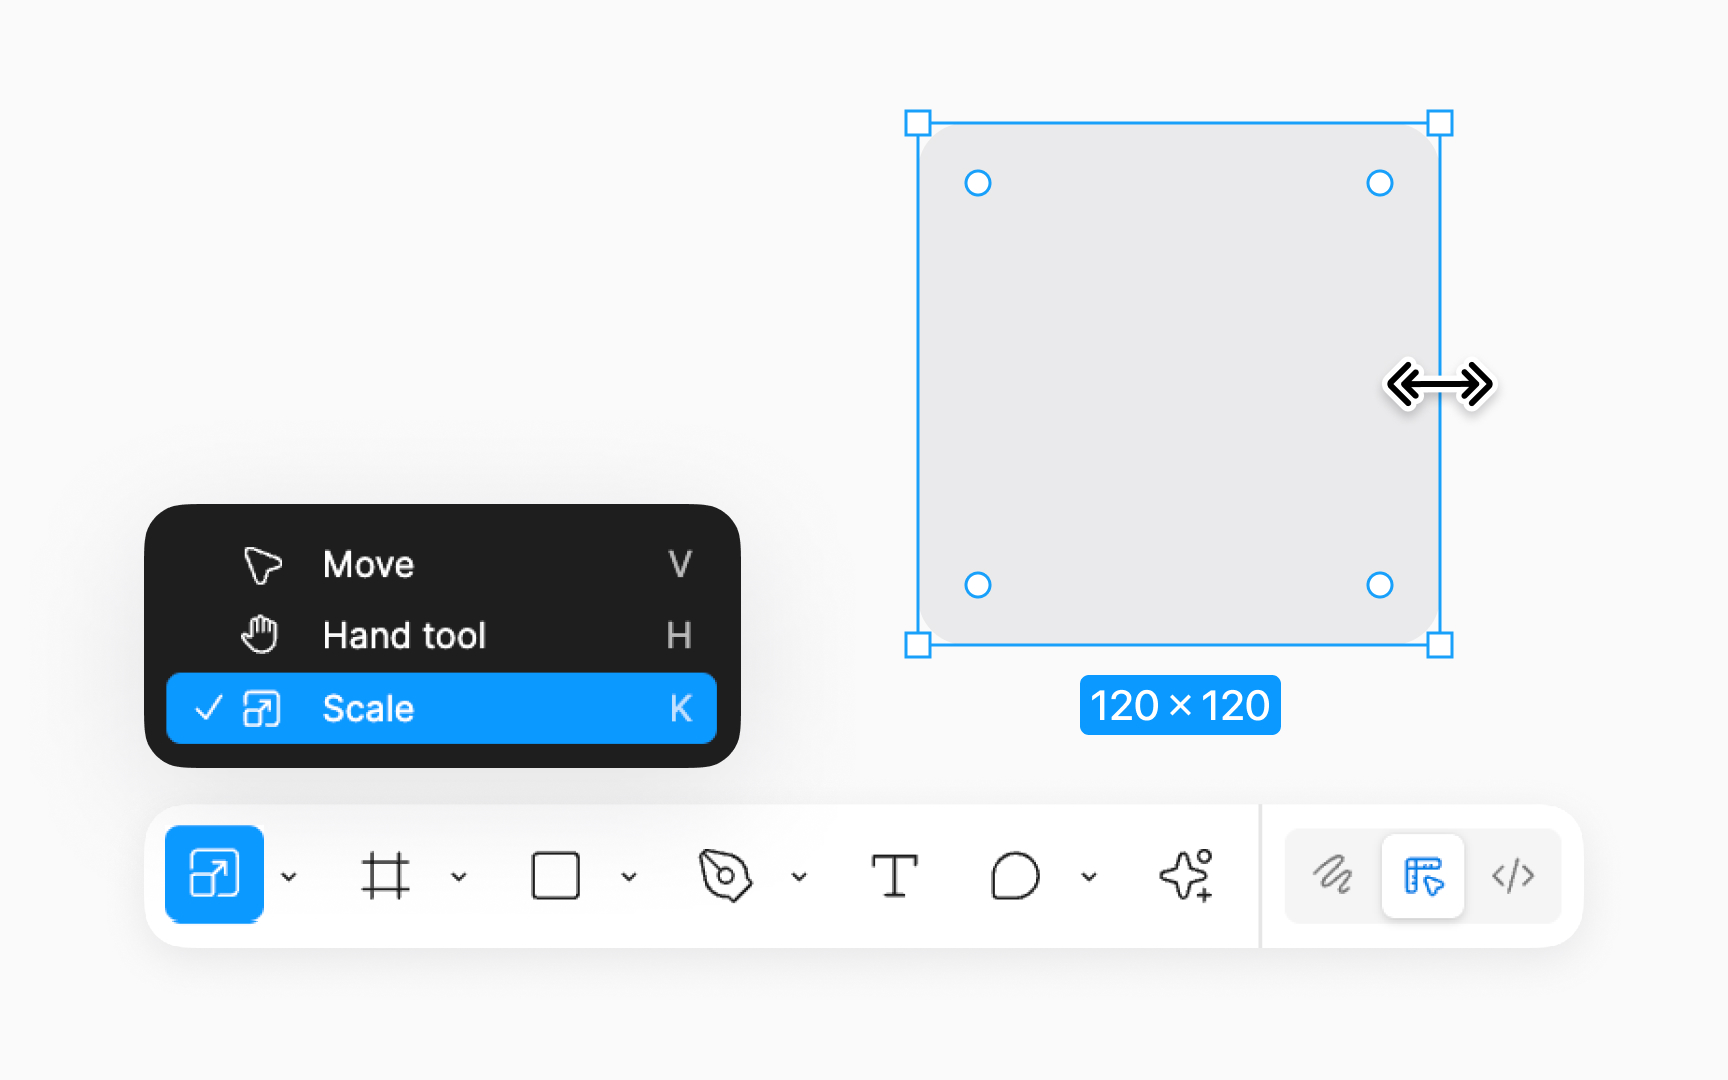Switch to Dev Mode code toggle
This screenshot has width=1728, height=1080.
point(1513,876)
